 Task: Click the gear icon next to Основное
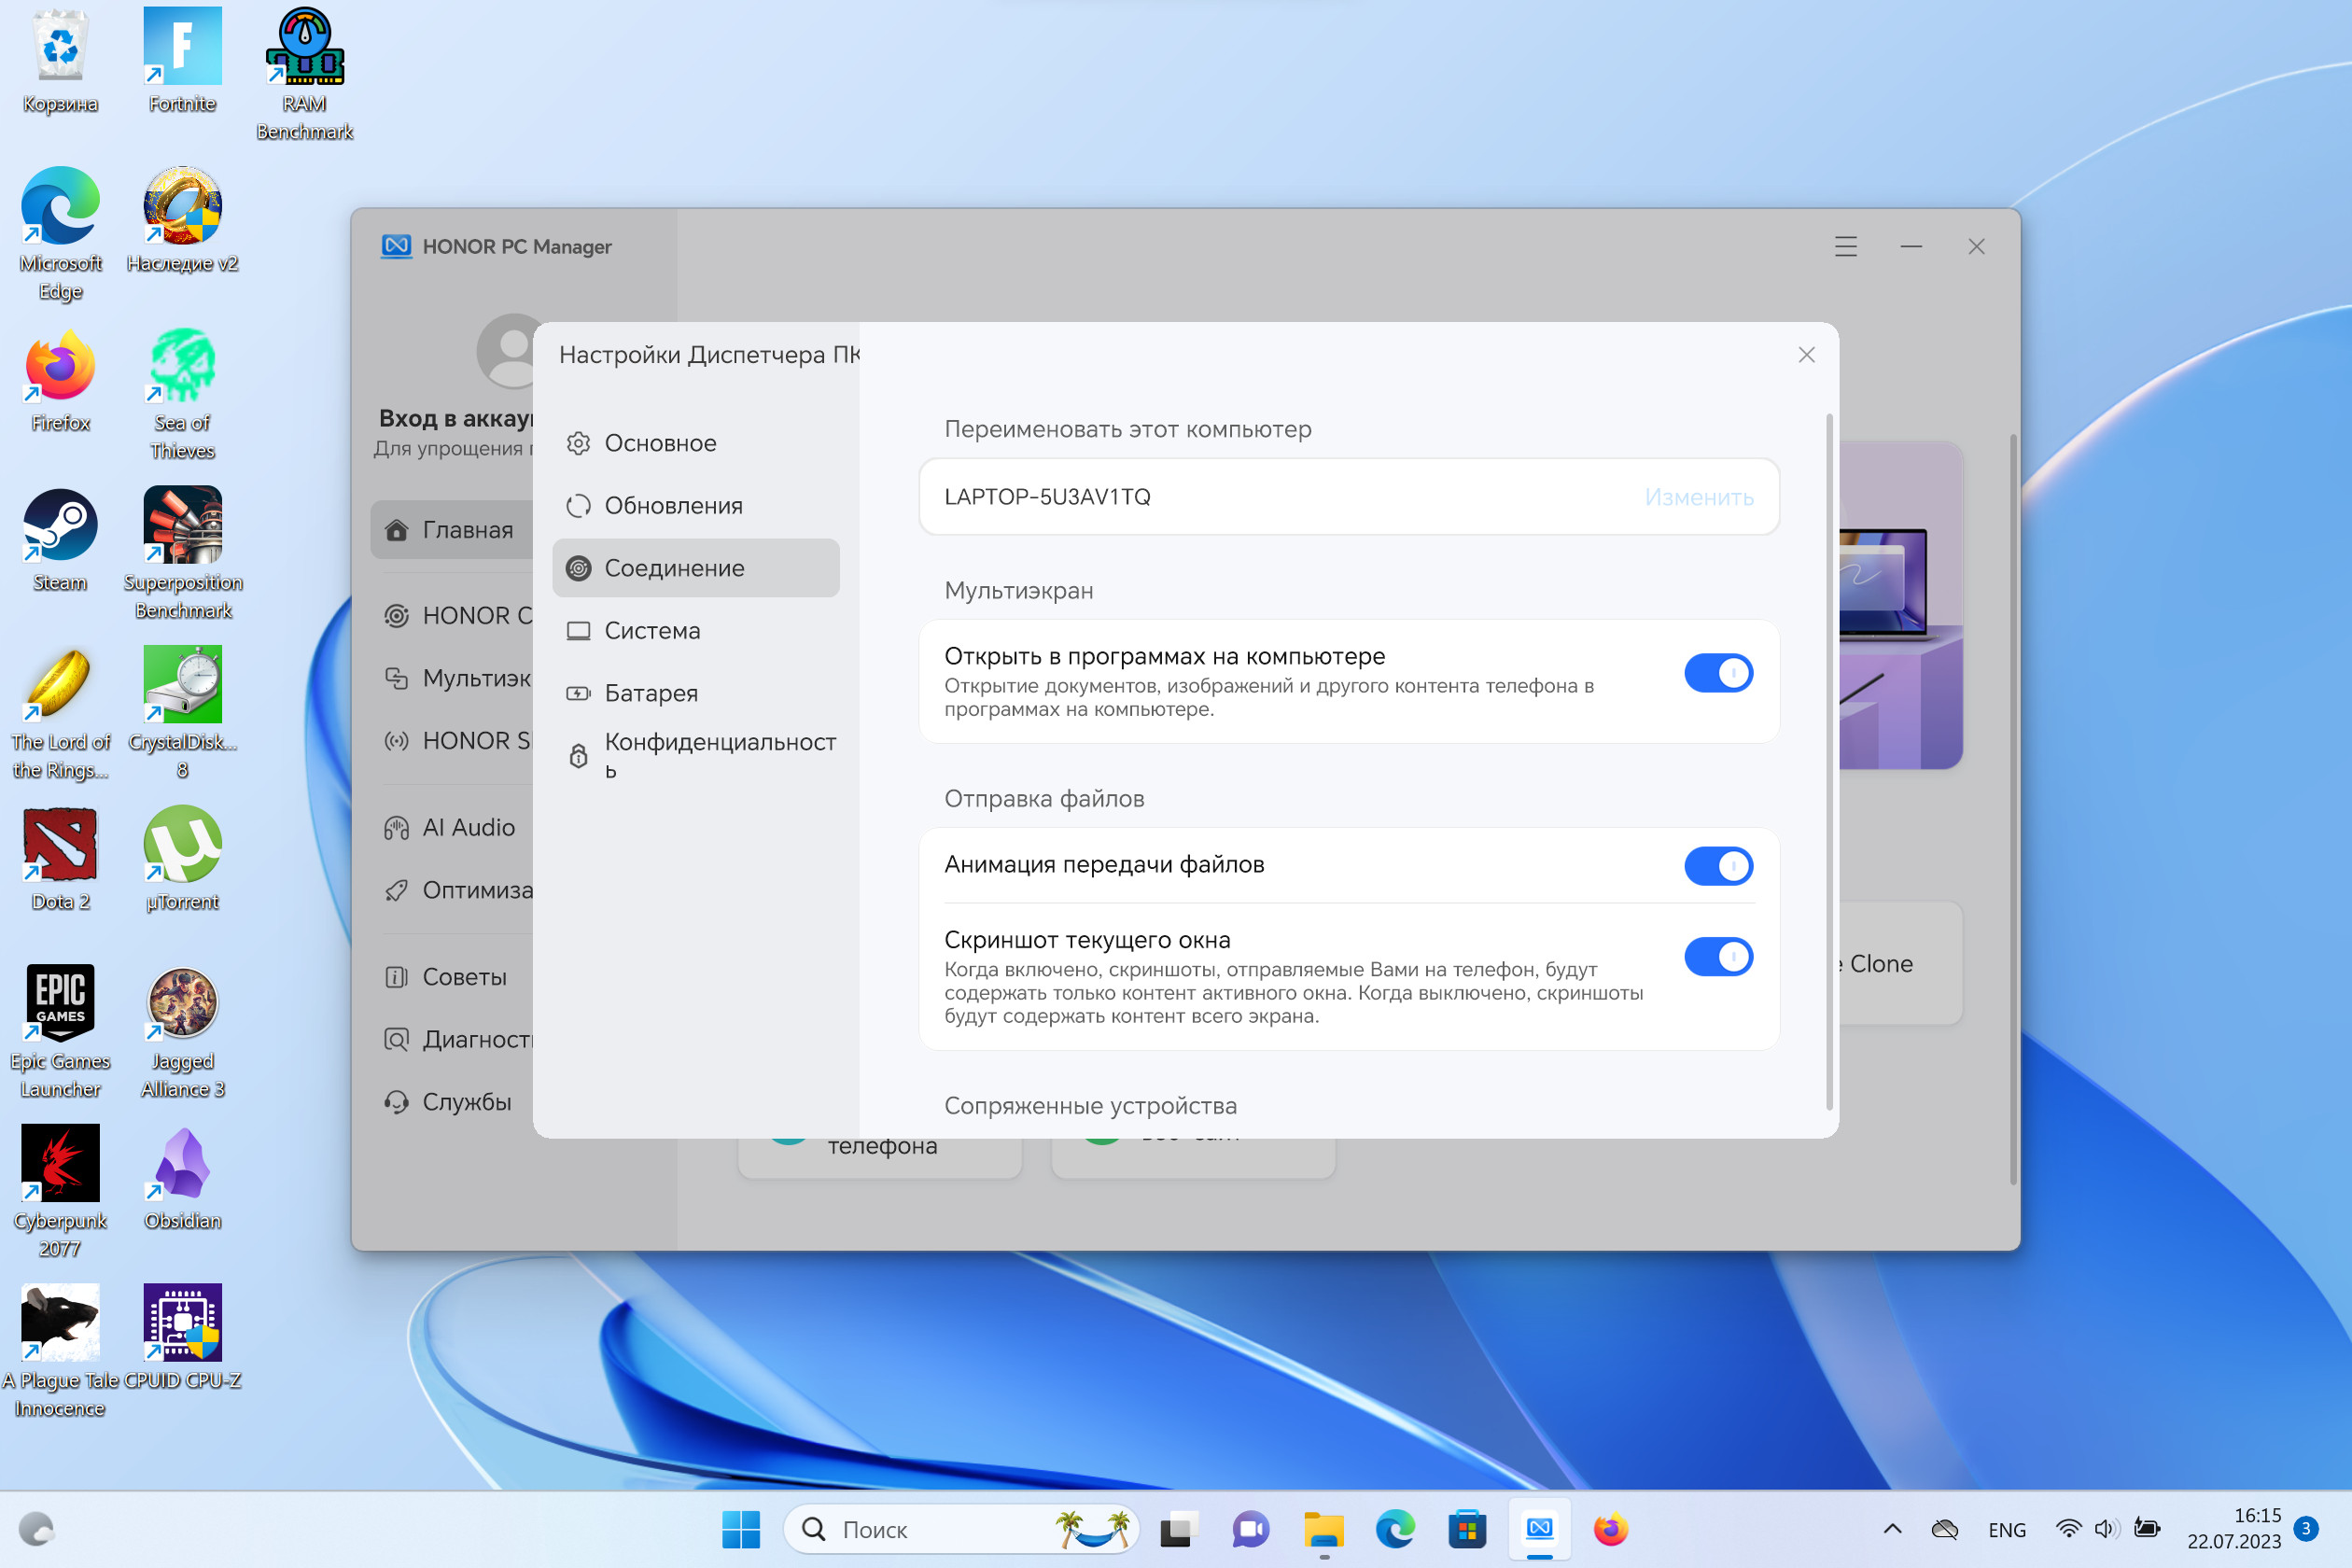578,443
